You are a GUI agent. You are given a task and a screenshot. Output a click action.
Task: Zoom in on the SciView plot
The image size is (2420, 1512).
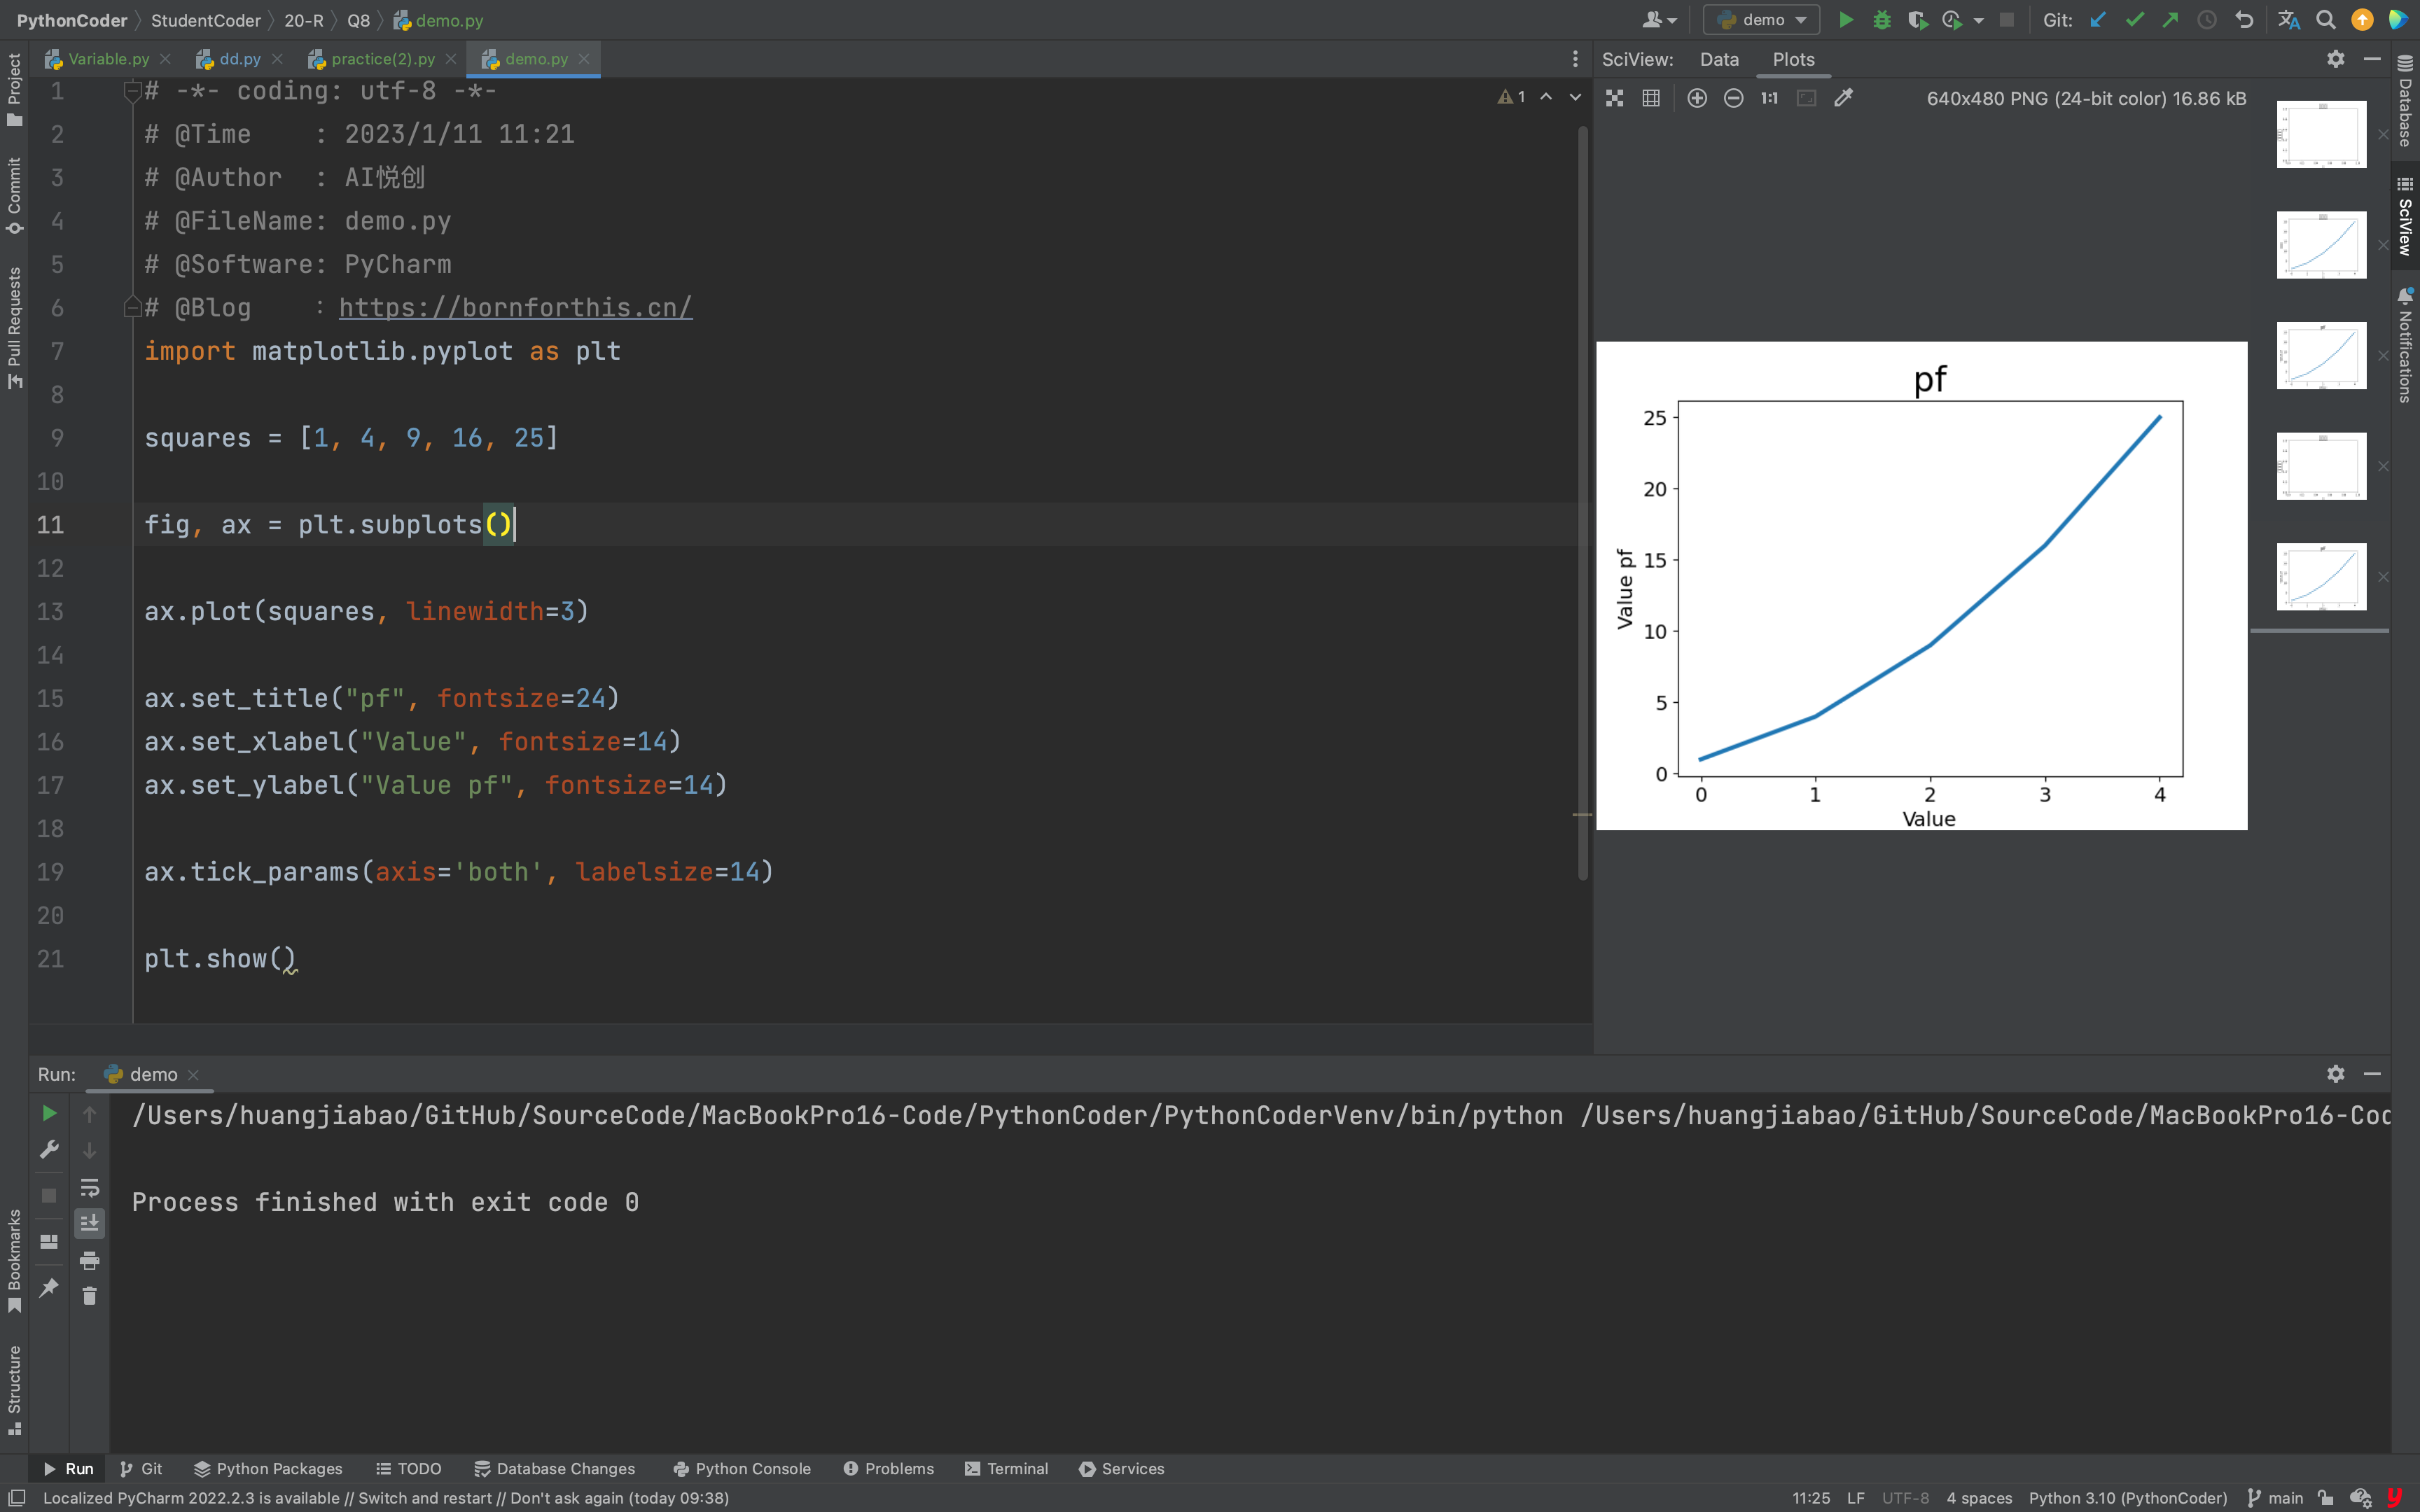[x=1697, y=98]
